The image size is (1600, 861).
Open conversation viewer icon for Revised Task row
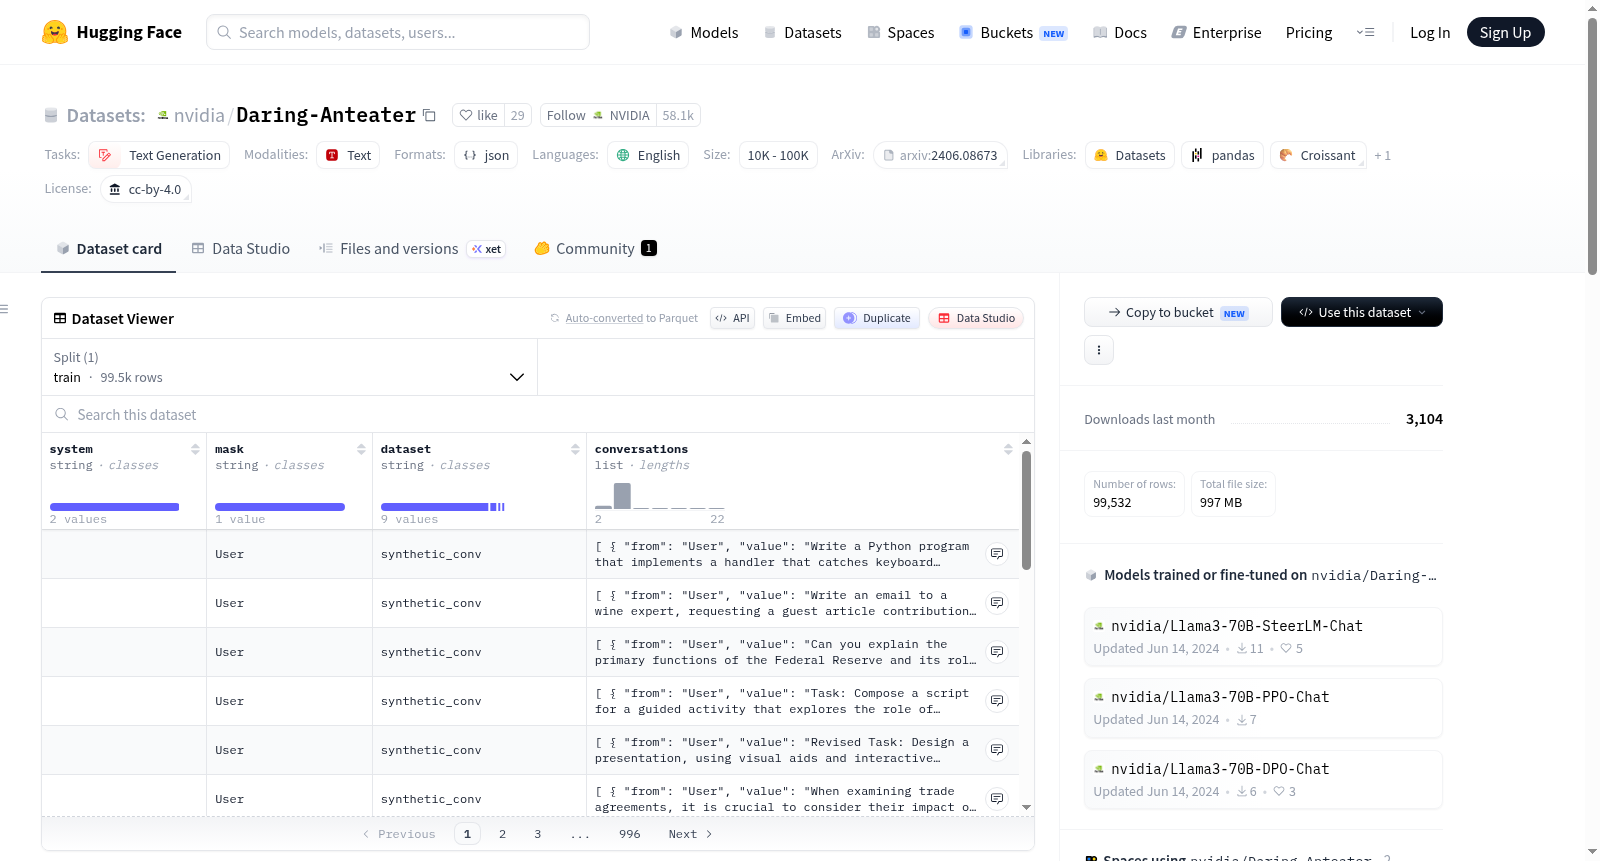(997, 749)
